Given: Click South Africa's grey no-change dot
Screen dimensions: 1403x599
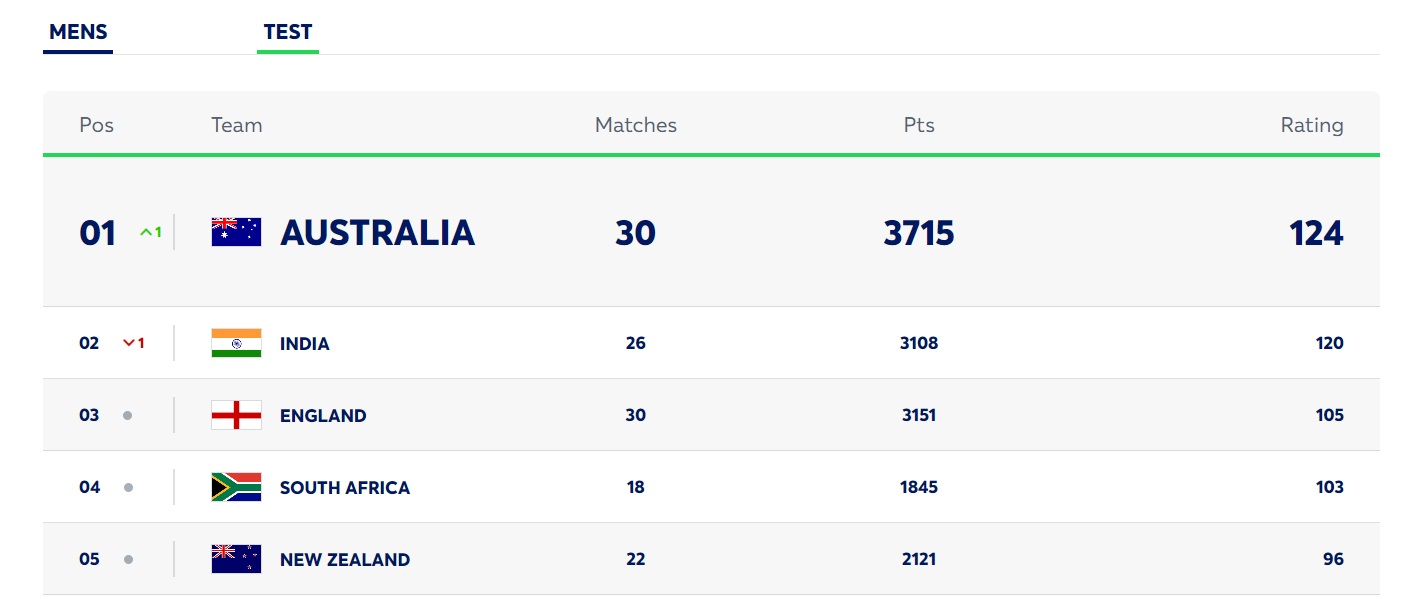Looking at the screenshot, I should [127, 487].
